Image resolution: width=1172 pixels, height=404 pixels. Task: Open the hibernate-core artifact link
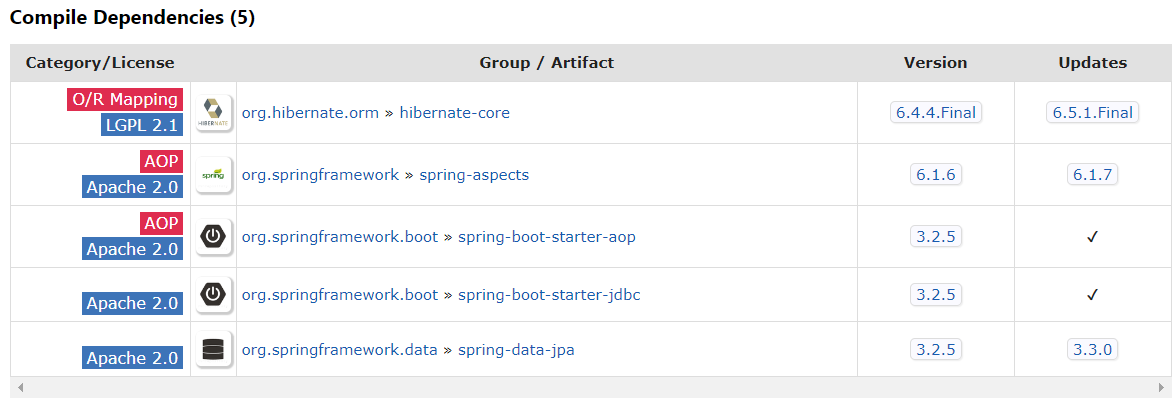(454, 113)
